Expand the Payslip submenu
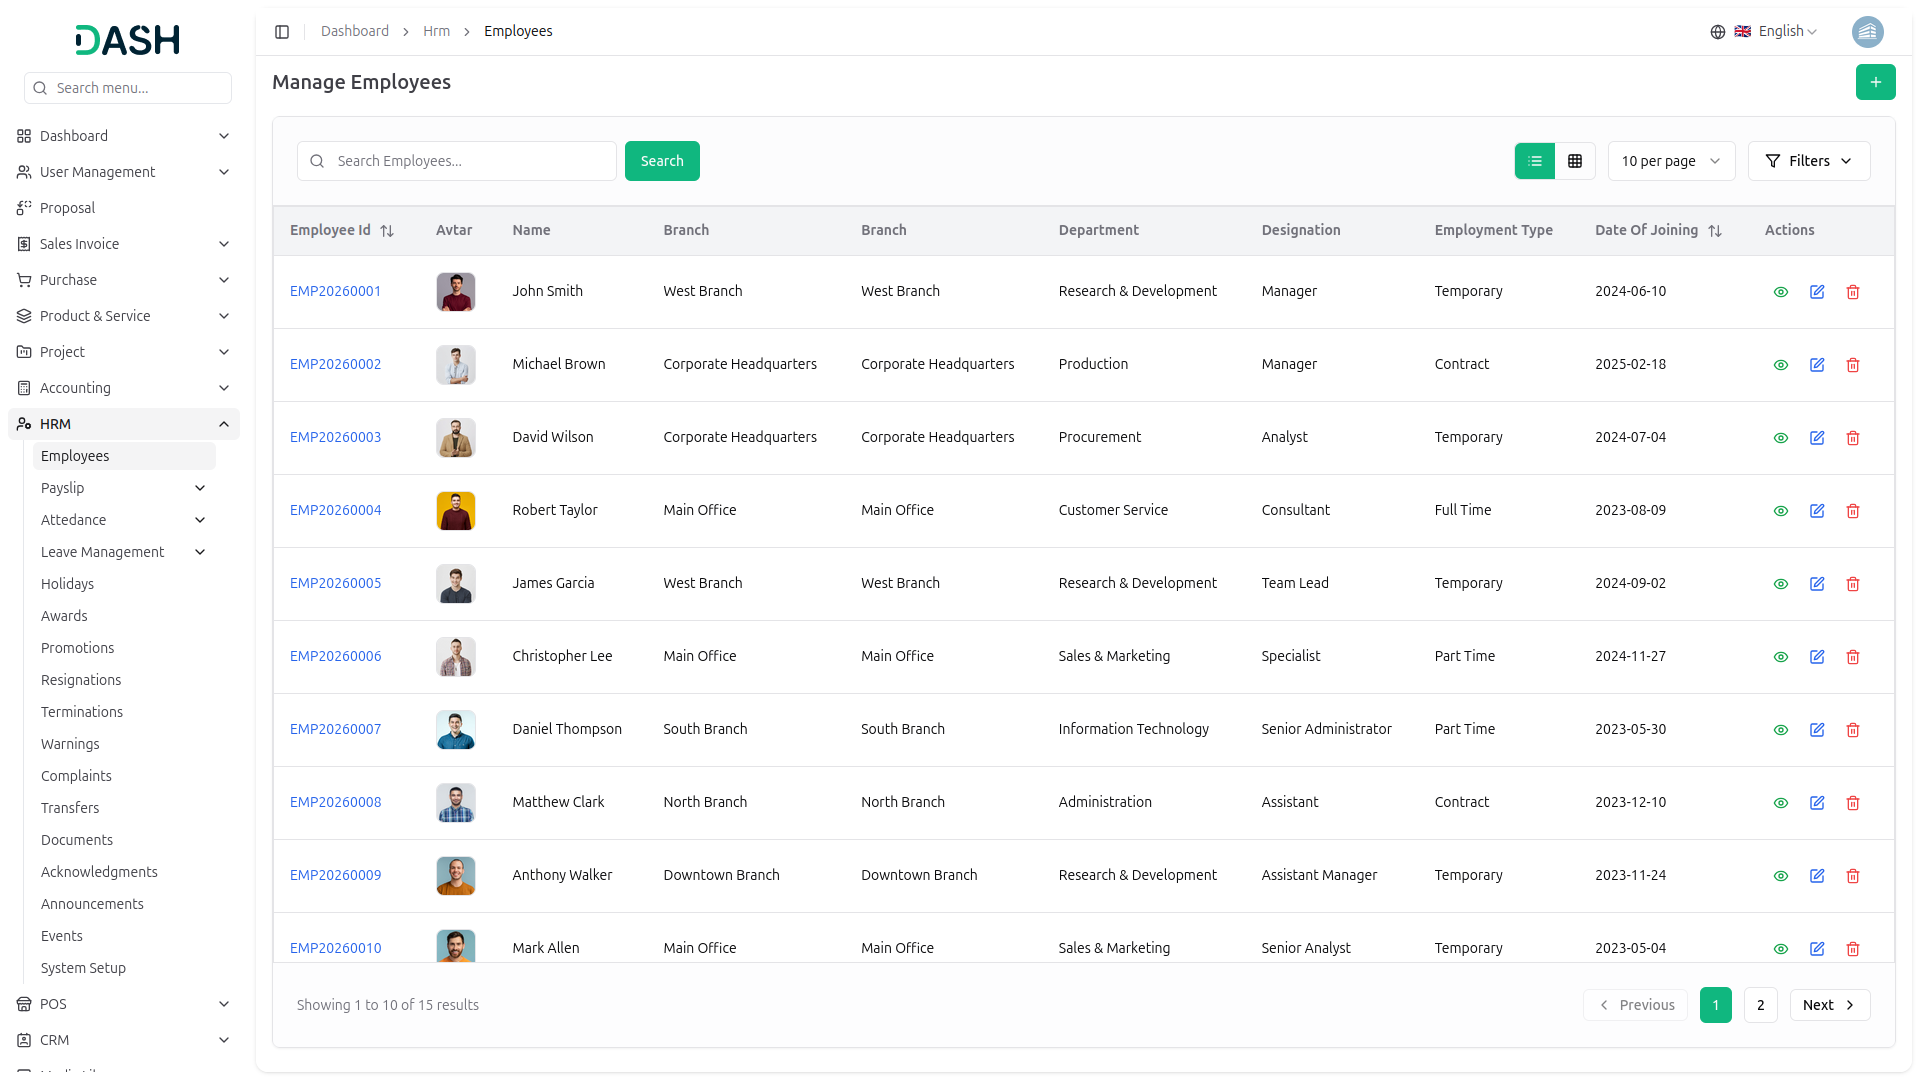The image size is (1920, 1080). [124, 488]
